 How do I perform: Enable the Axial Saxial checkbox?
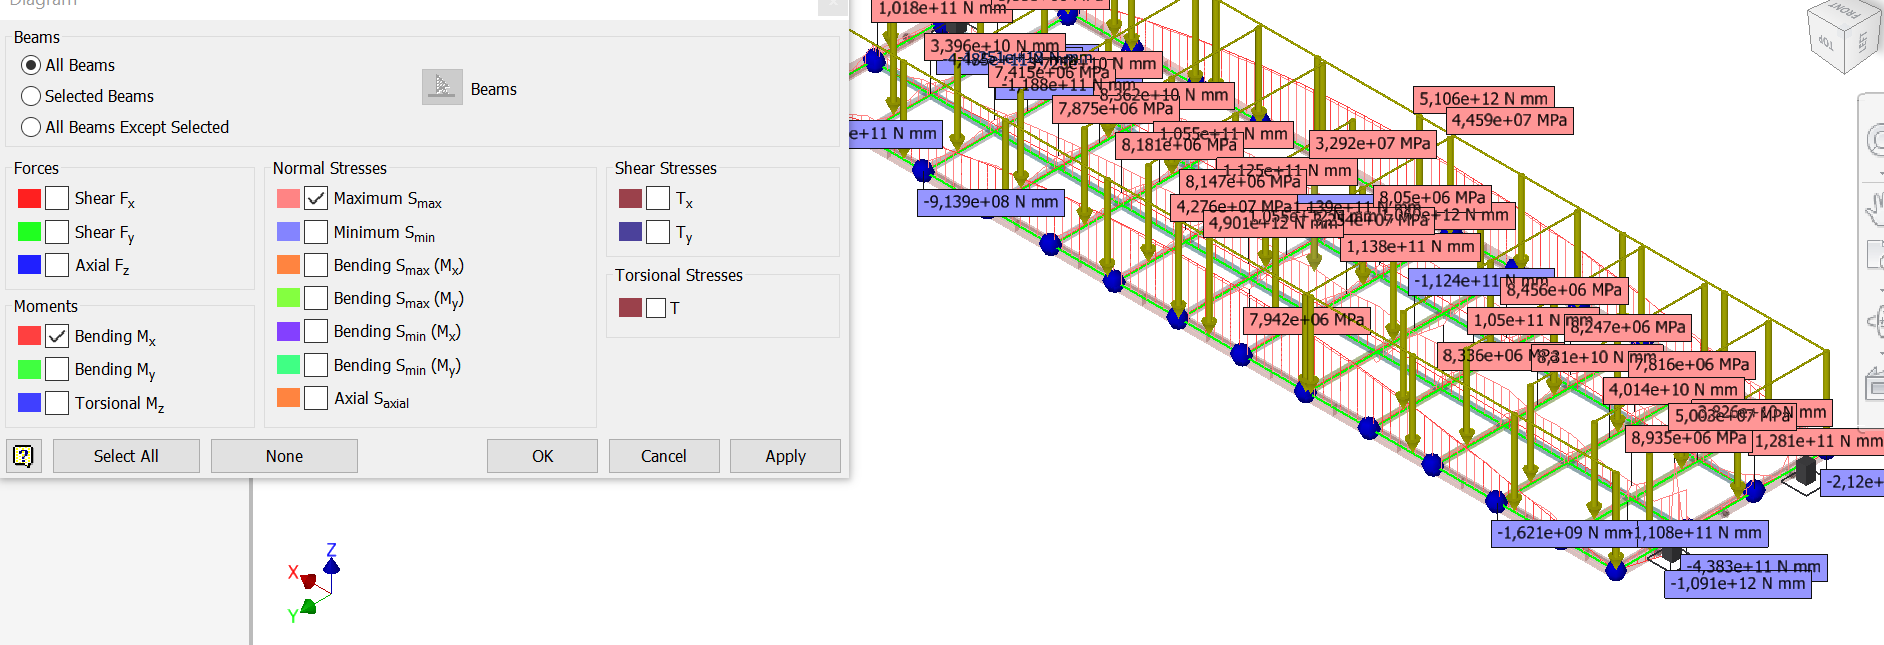(316, 398)
